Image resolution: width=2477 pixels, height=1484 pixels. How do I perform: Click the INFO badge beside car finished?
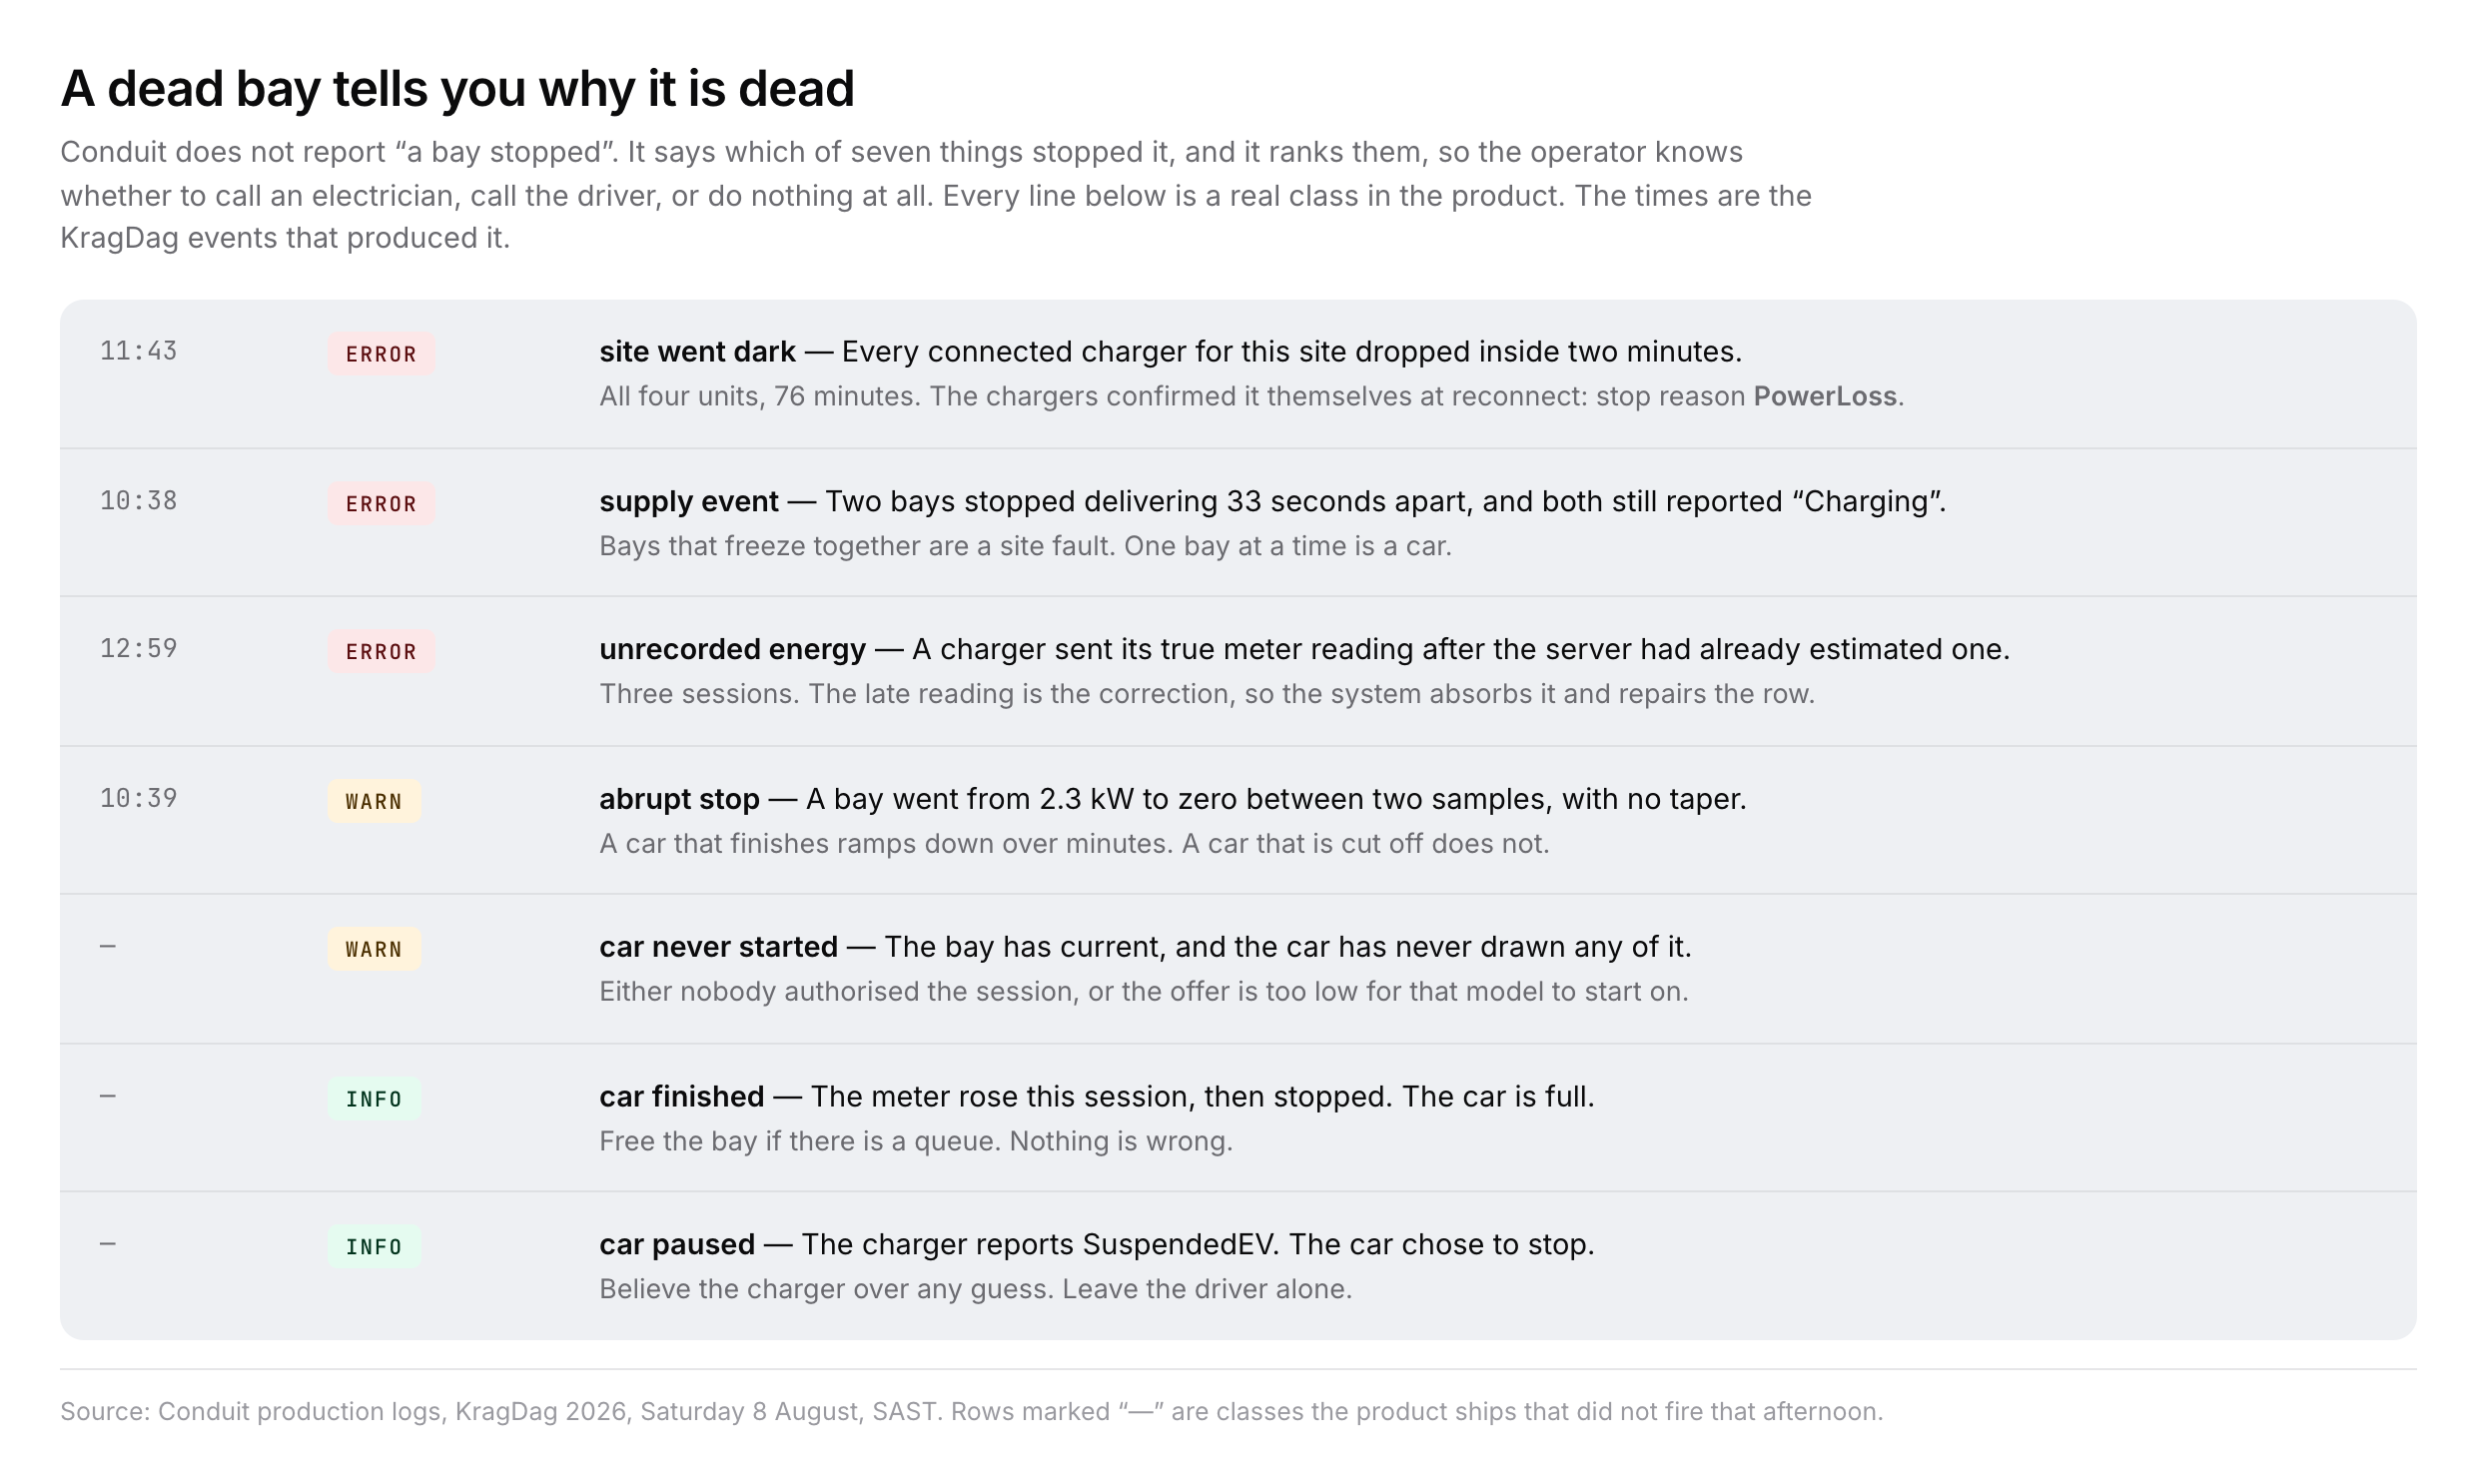point(374,1099)
